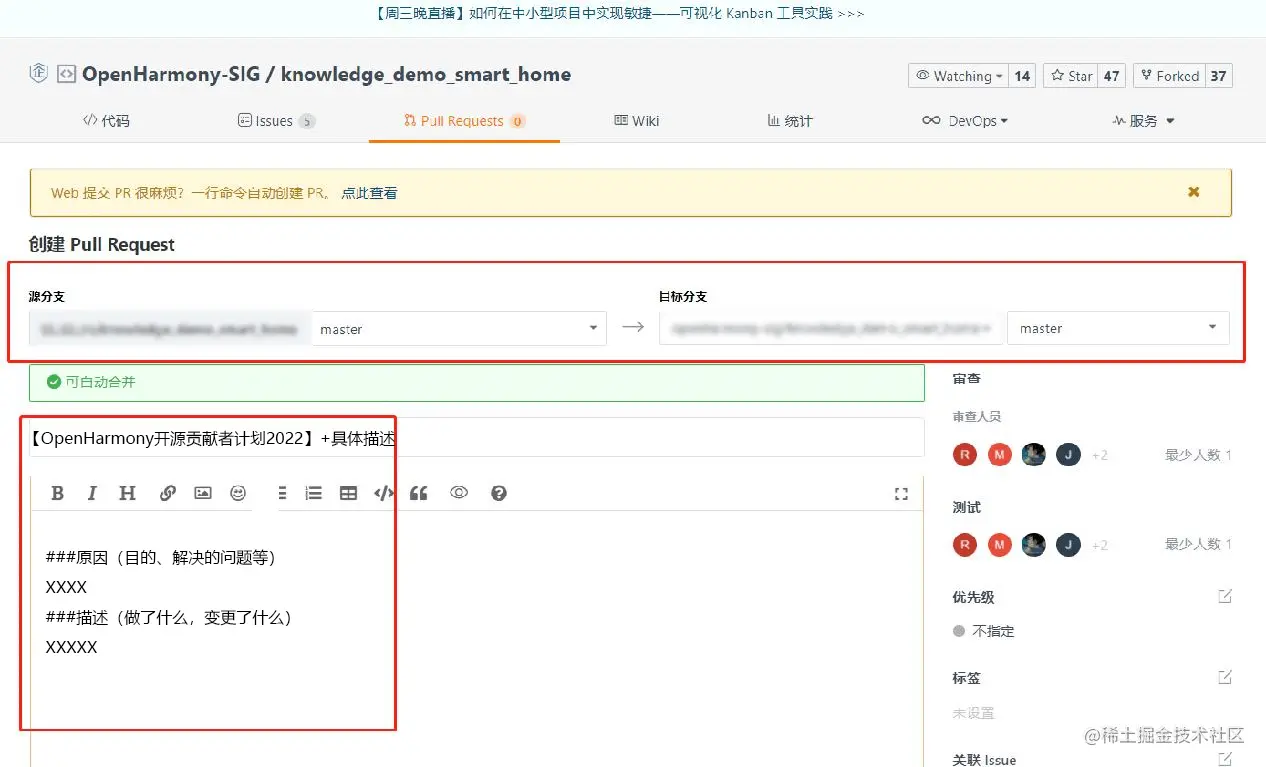Viewport: 1266px width, 767px height.
Task: Open the emoji picker smiley icon
Action: tap(238, 493)
